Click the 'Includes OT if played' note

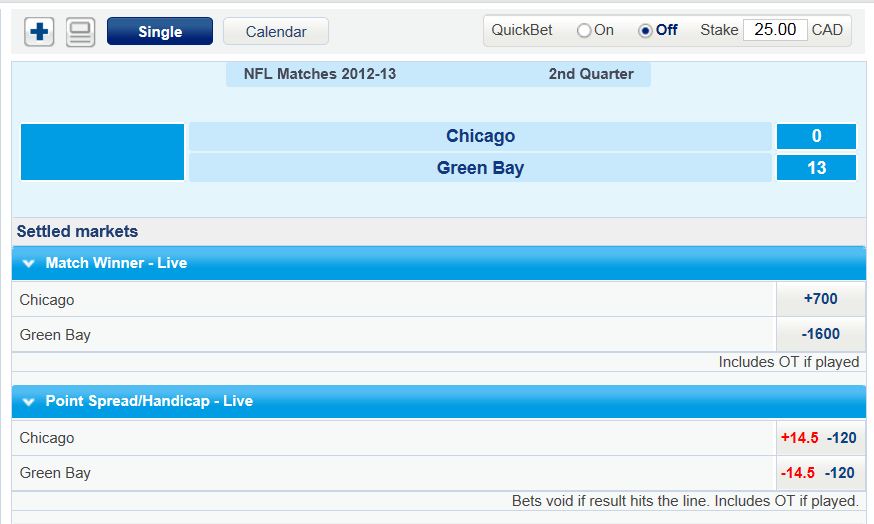click(x=789, y=362)
